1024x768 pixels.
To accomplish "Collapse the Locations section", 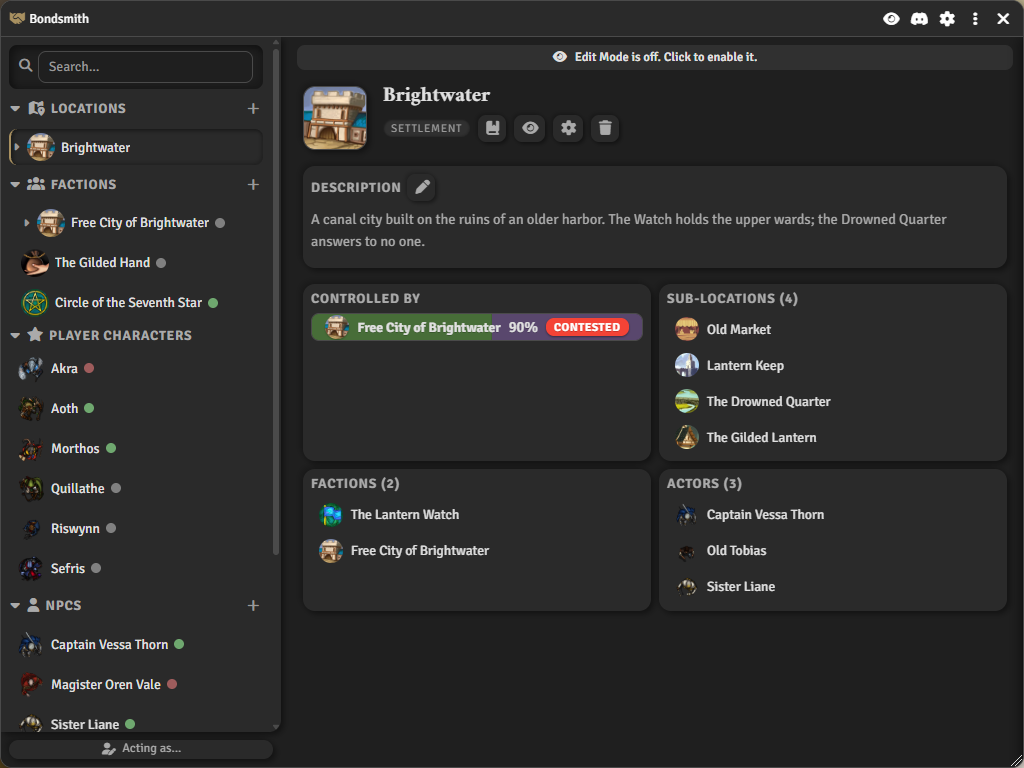I will (x=16, y=108).
